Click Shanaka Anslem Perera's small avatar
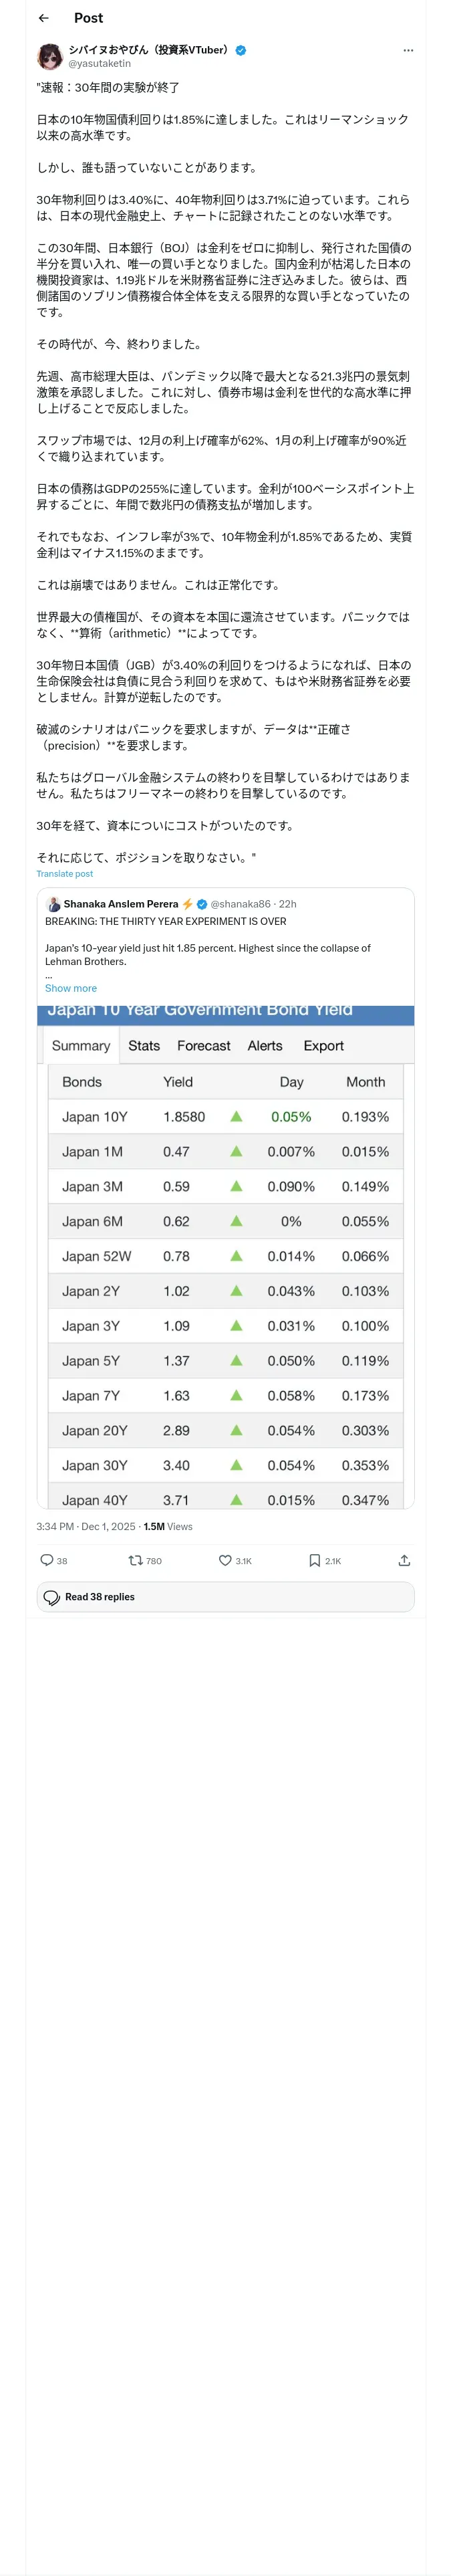This screenshot has width=451, height=2576. pos(54,904)
